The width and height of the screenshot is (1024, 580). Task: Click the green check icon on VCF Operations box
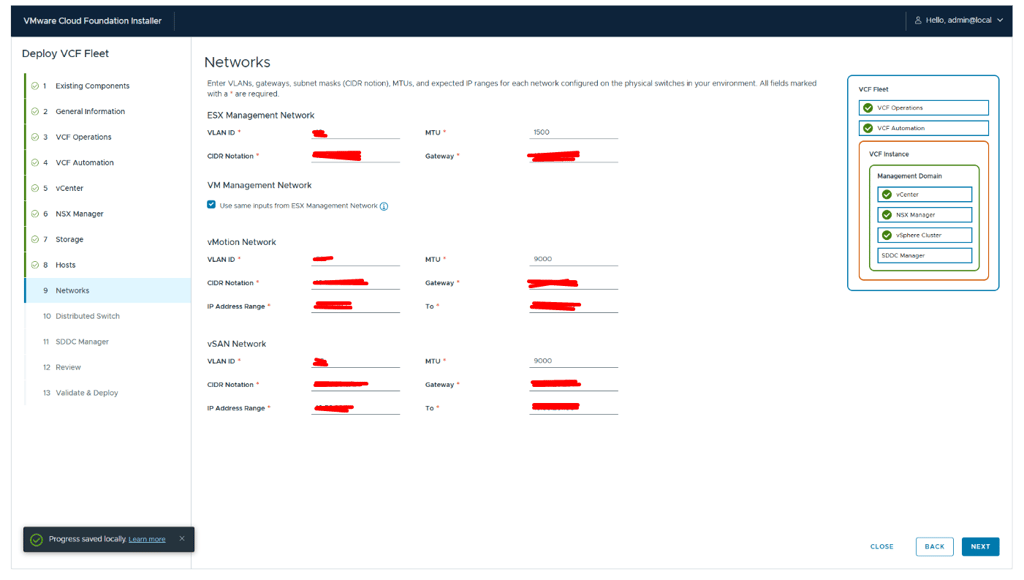pos(868,108)
